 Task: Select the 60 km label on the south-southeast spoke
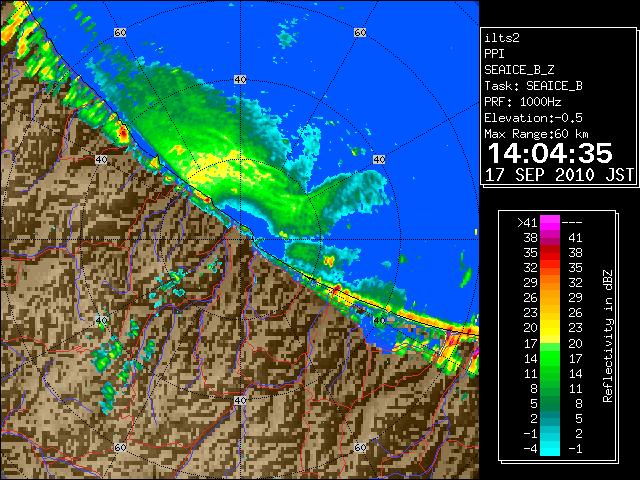(360, 447)
